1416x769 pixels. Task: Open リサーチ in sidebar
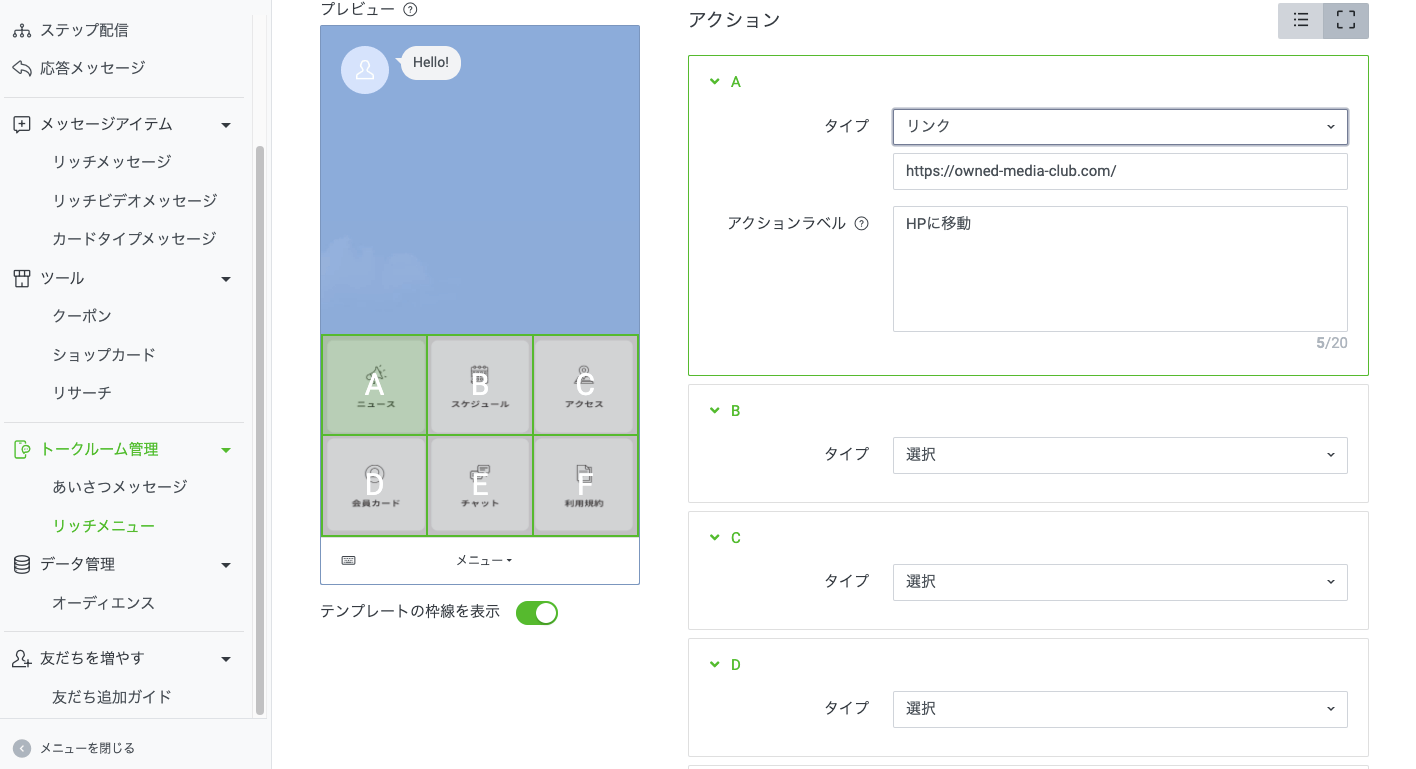pos(82,393)
